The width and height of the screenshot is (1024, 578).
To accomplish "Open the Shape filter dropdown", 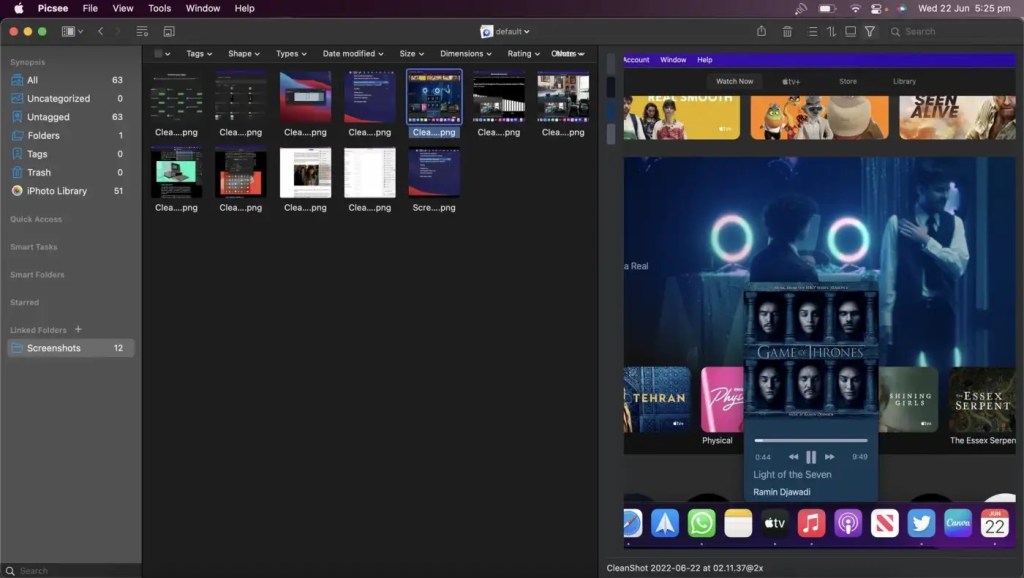I will click(244, 54).
